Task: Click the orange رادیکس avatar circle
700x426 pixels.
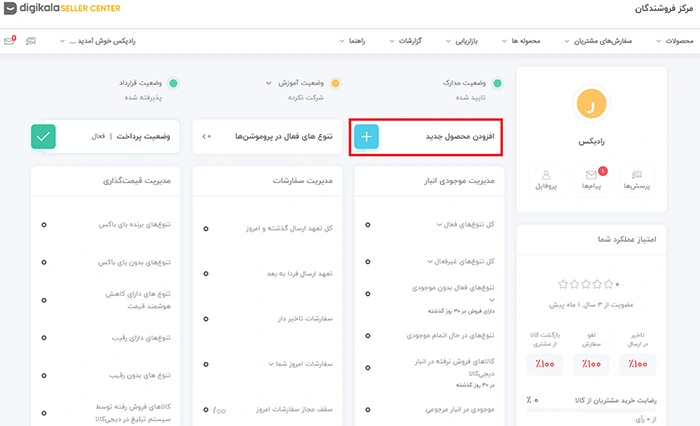Action: click(x=591, y=104)
